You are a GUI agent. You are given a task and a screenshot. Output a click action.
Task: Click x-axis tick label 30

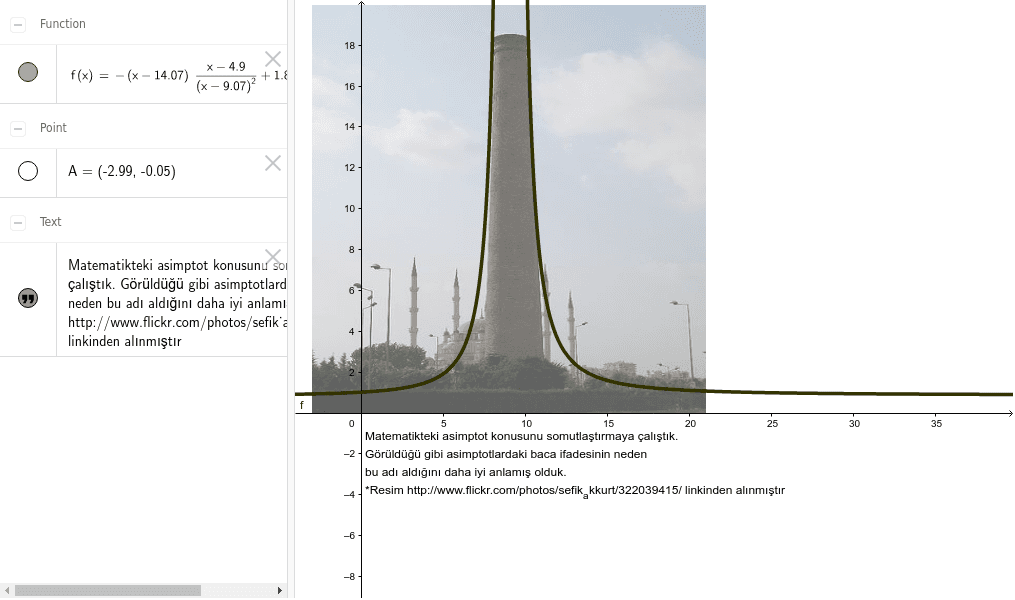pyautogui.click(x=854, y=424)
